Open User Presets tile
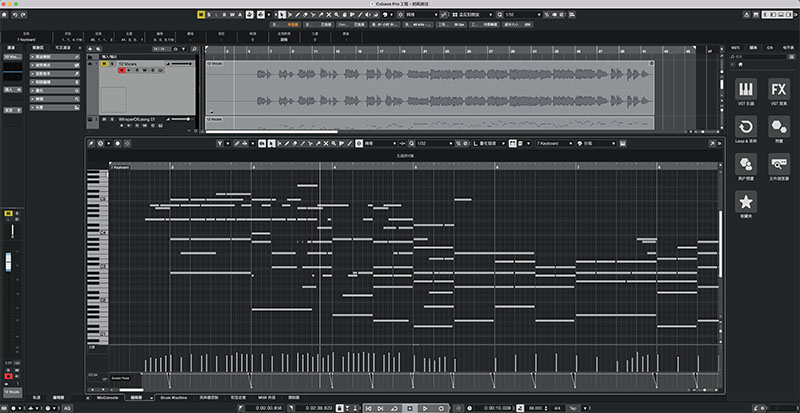This screenshot has width=800, height=413. [x=746, y=164]
